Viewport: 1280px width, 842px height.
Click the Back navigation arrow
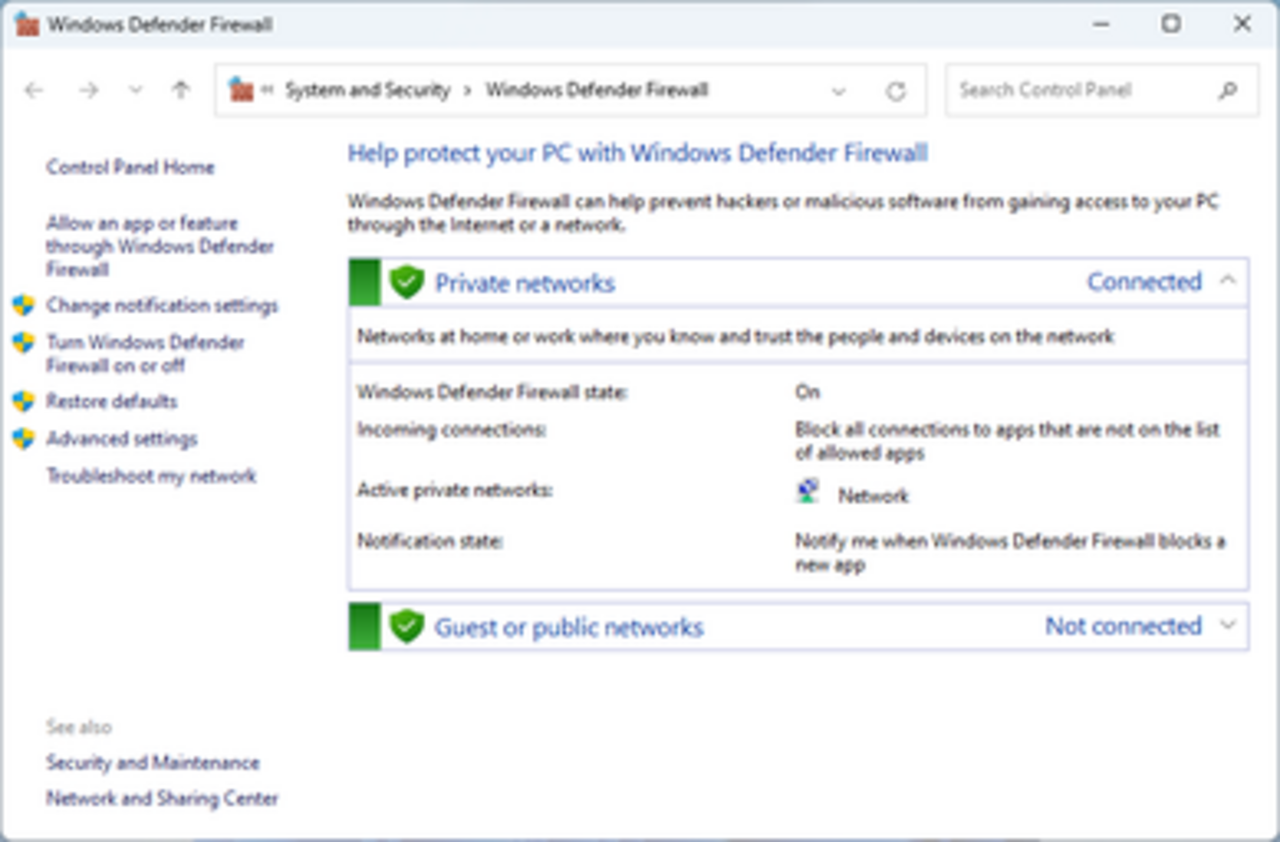[x=34, y=90]
